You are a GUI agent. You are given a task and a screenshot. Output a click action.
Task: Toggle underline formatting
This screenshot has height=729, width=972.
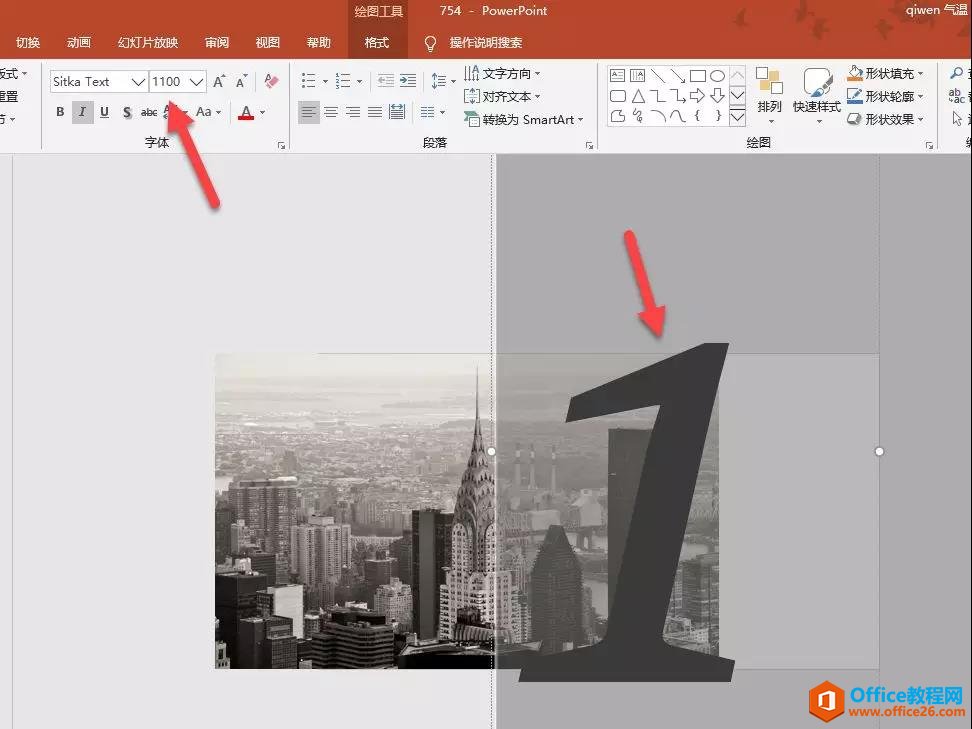(104, 112)
